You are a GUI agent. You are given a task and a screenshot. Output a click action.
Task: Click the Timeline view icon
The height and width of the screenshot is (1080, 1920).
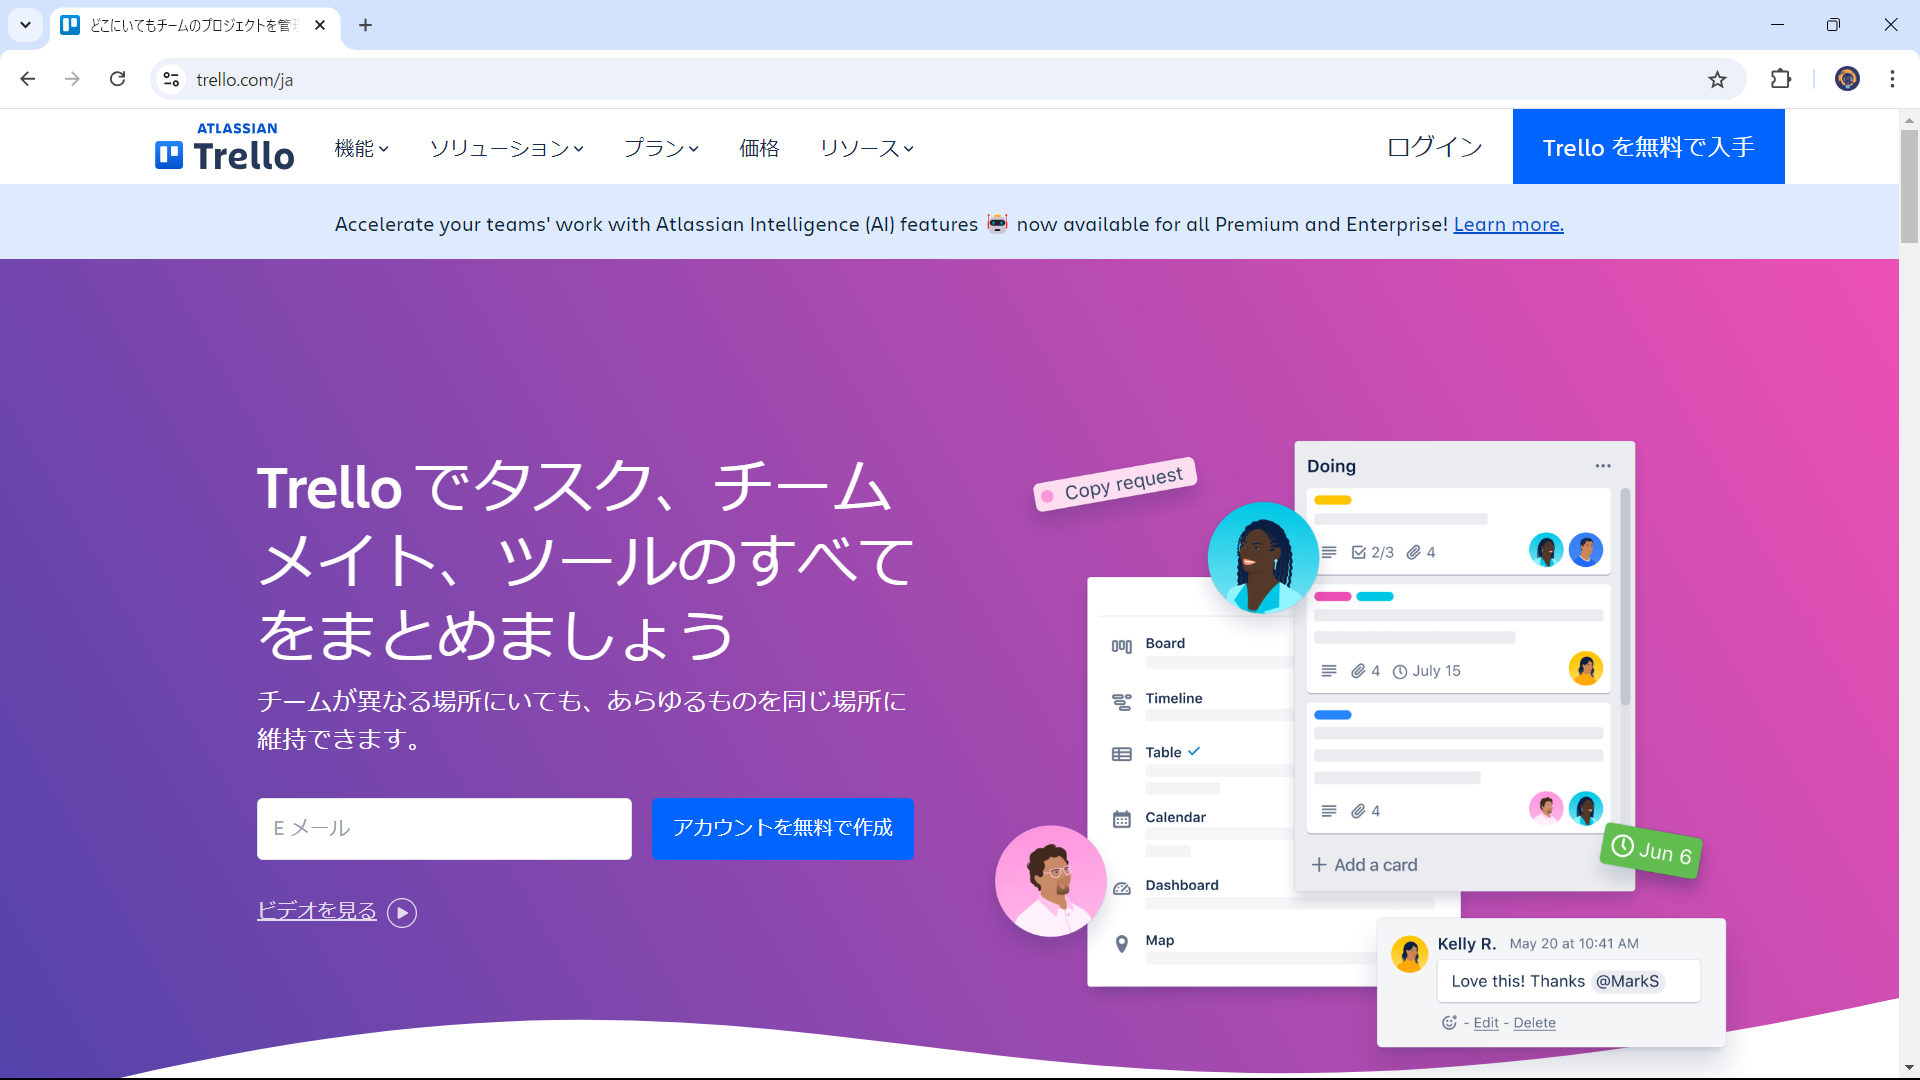(x=1122, y=702)
